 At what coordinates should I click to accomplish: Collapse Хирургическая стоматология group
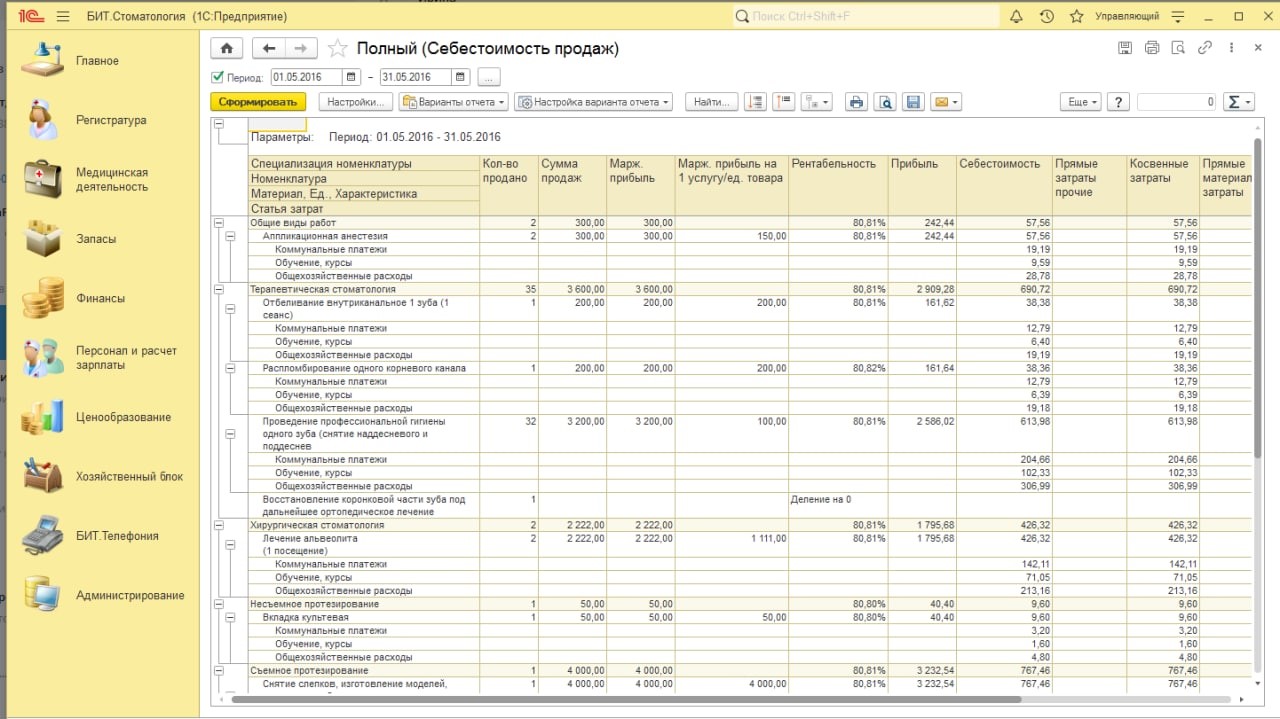click(x=219, y=525)
